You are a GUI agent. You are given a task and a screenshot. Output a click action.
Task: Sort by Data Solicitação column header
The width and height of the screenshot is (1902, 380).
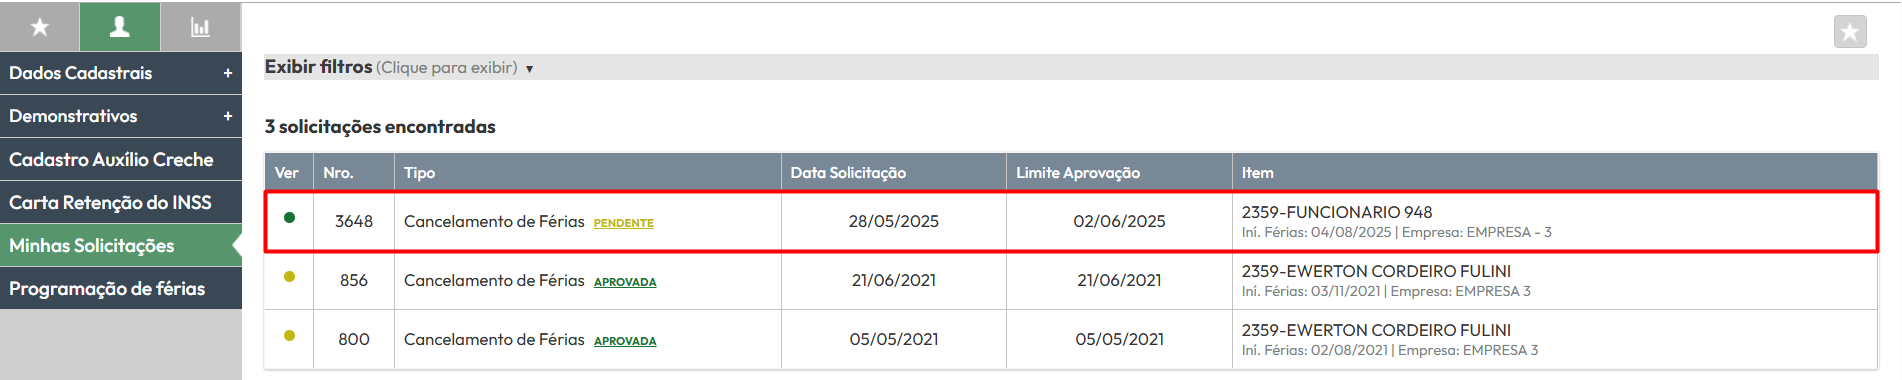848,173
